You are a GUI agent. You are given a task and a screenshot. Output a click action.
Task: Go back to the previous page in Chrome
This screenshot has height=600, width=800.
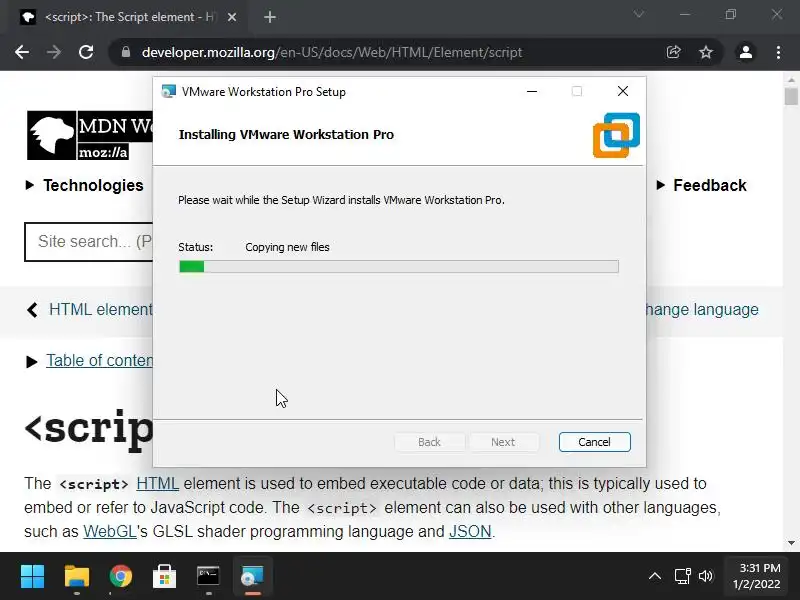22,52
